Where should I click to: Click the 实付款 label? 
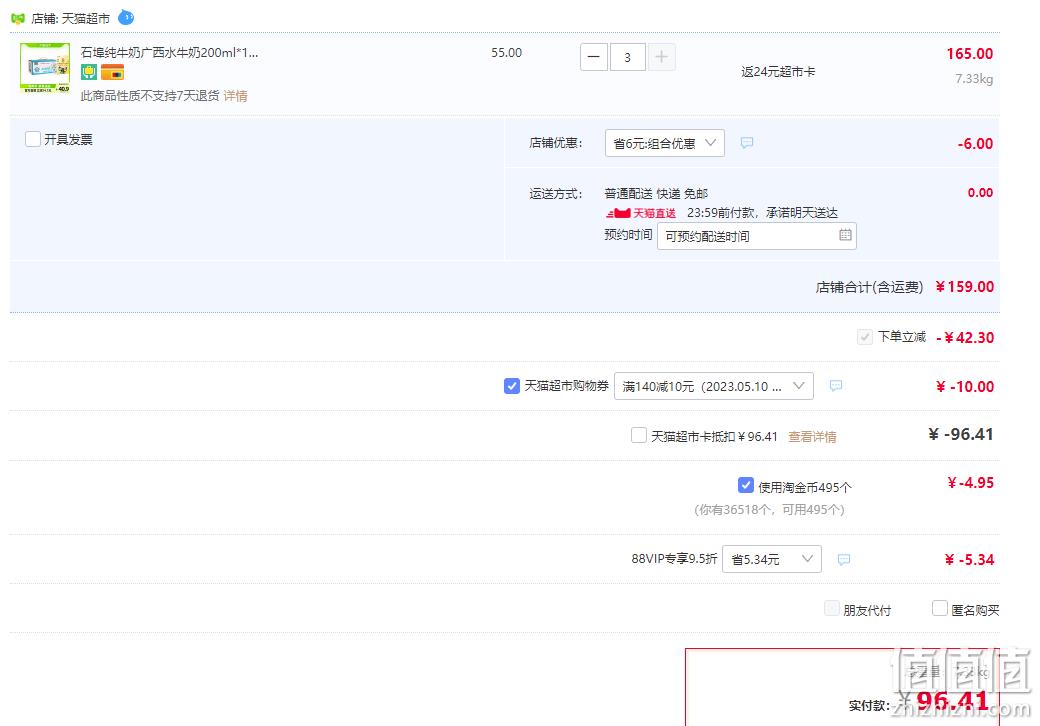click(x=869, y=705)
